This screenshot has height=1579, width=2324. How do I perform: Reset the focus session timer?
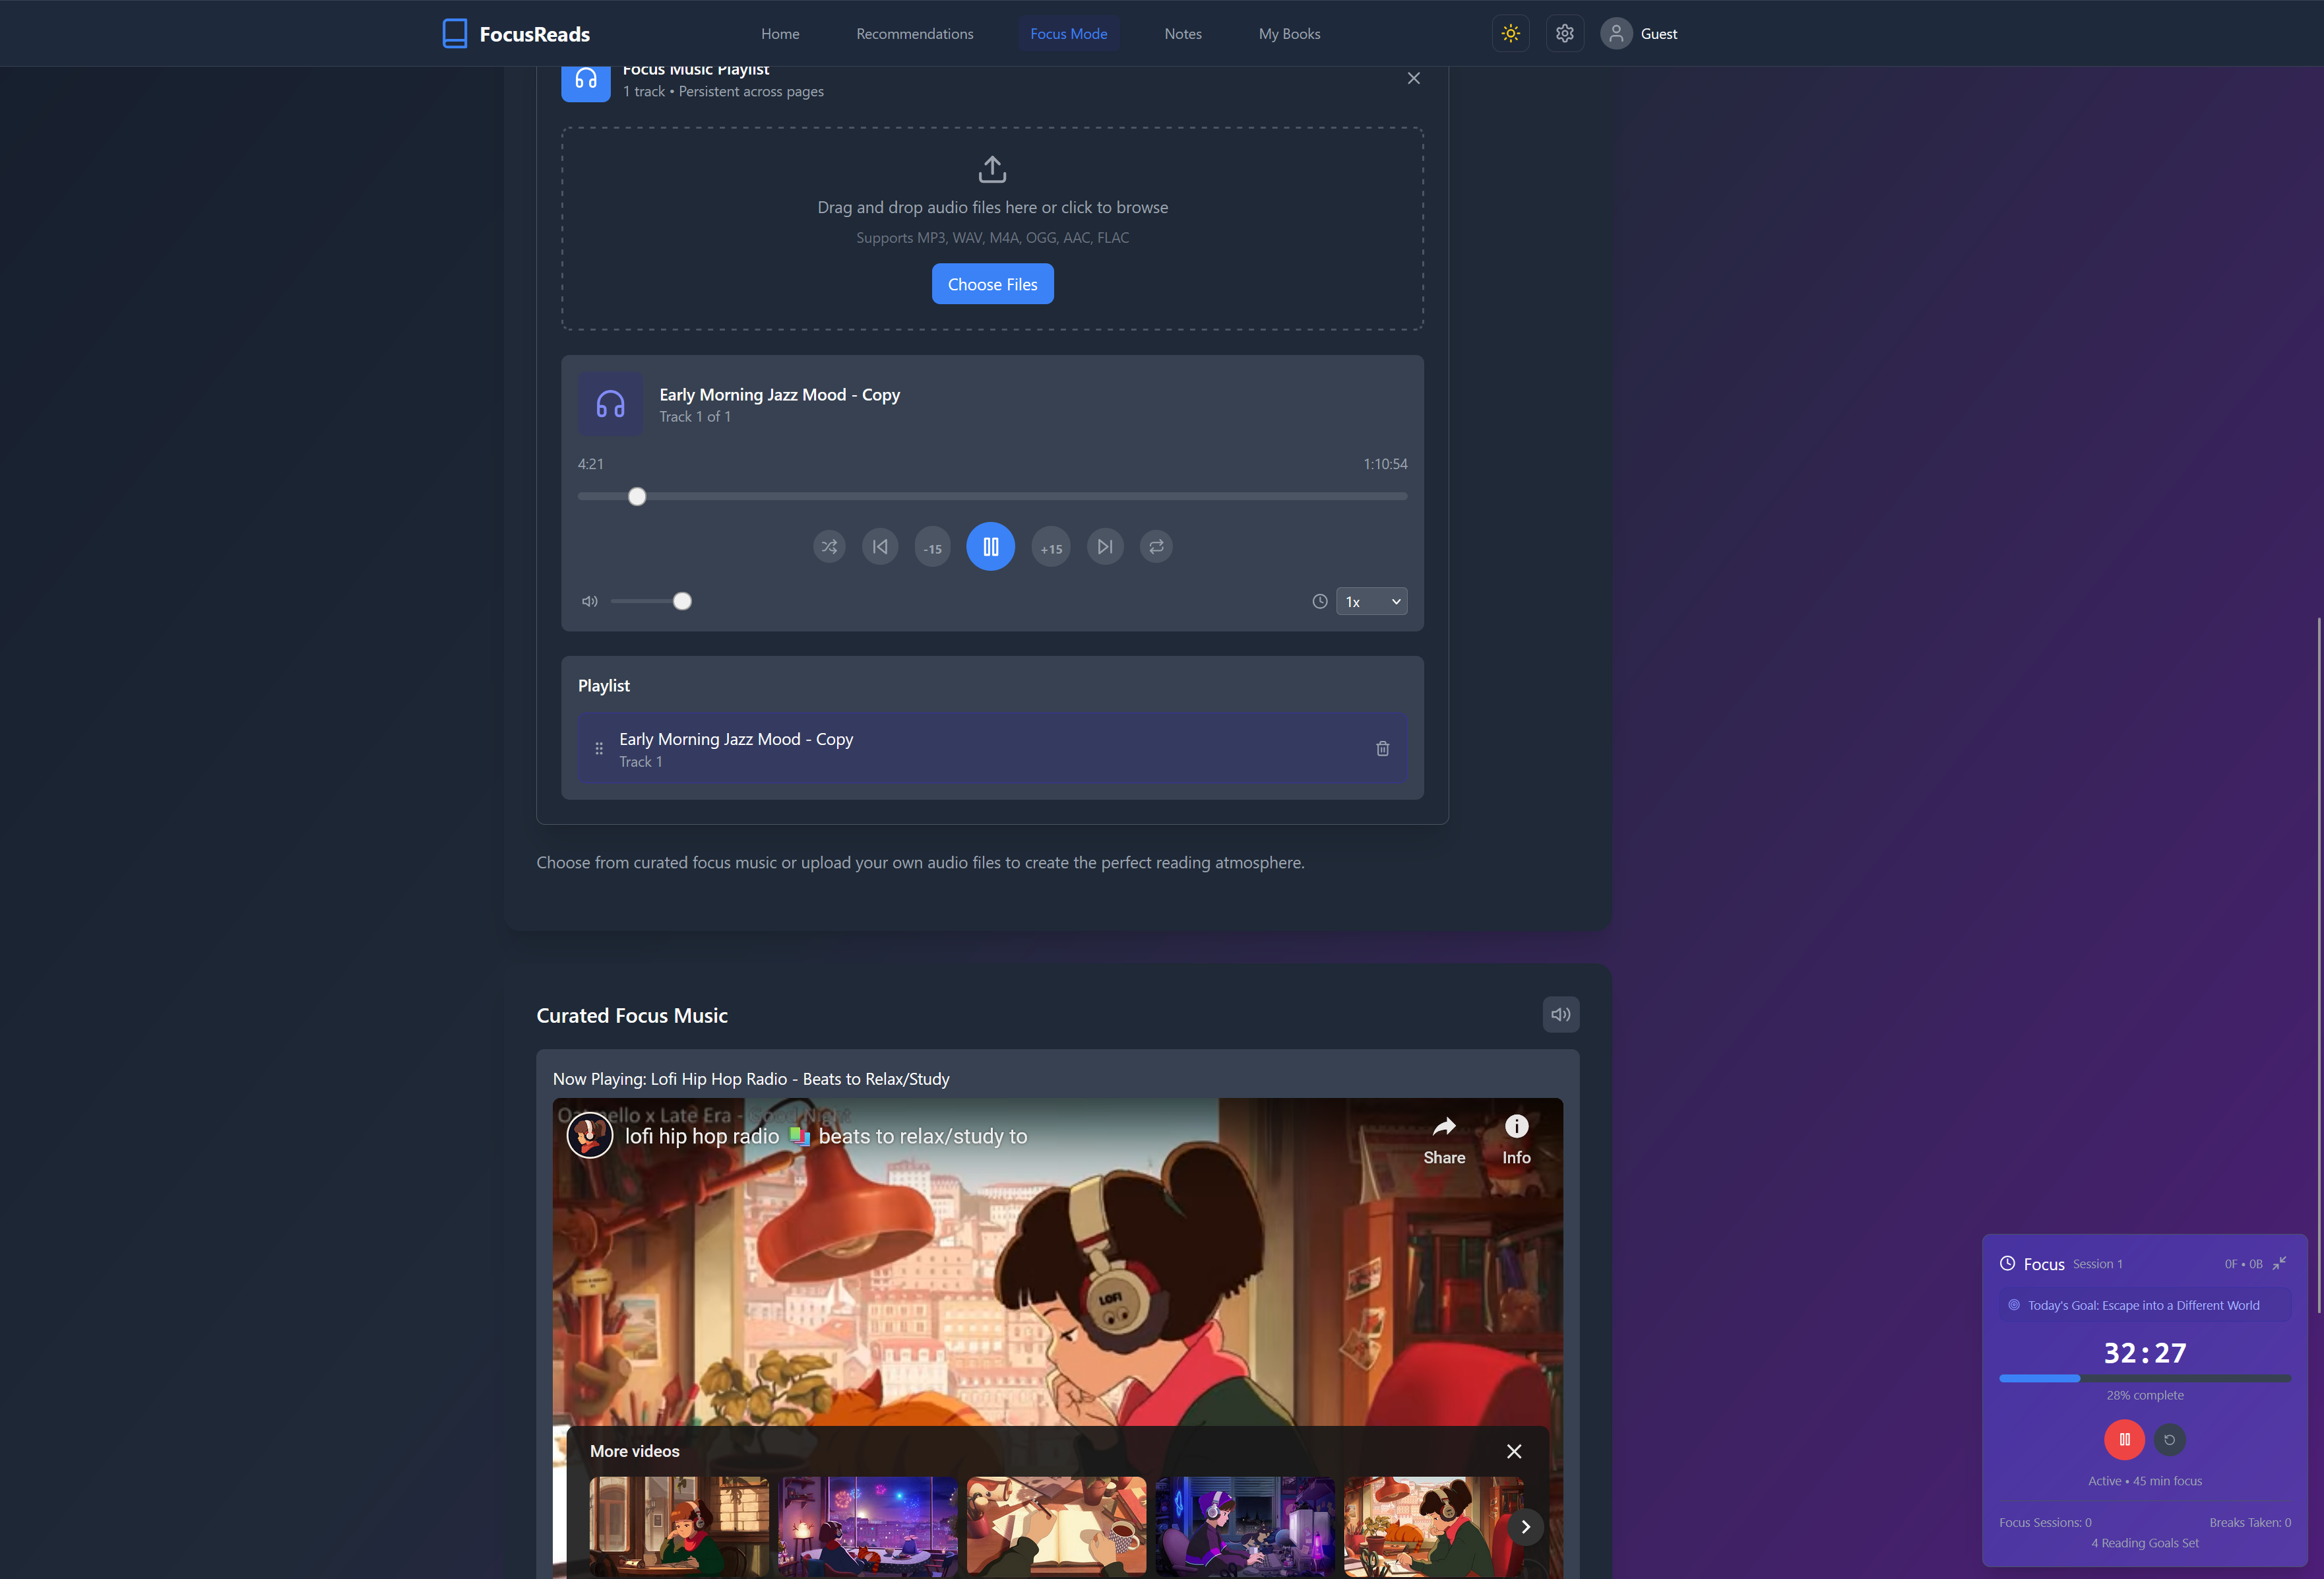pyautogui.click(x=2169, y=1440)
